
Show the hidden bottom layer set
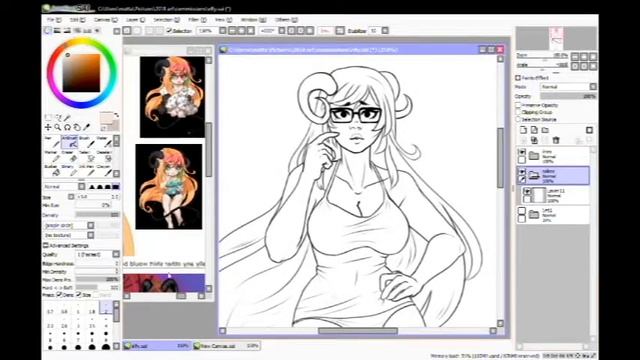[522, 211]
